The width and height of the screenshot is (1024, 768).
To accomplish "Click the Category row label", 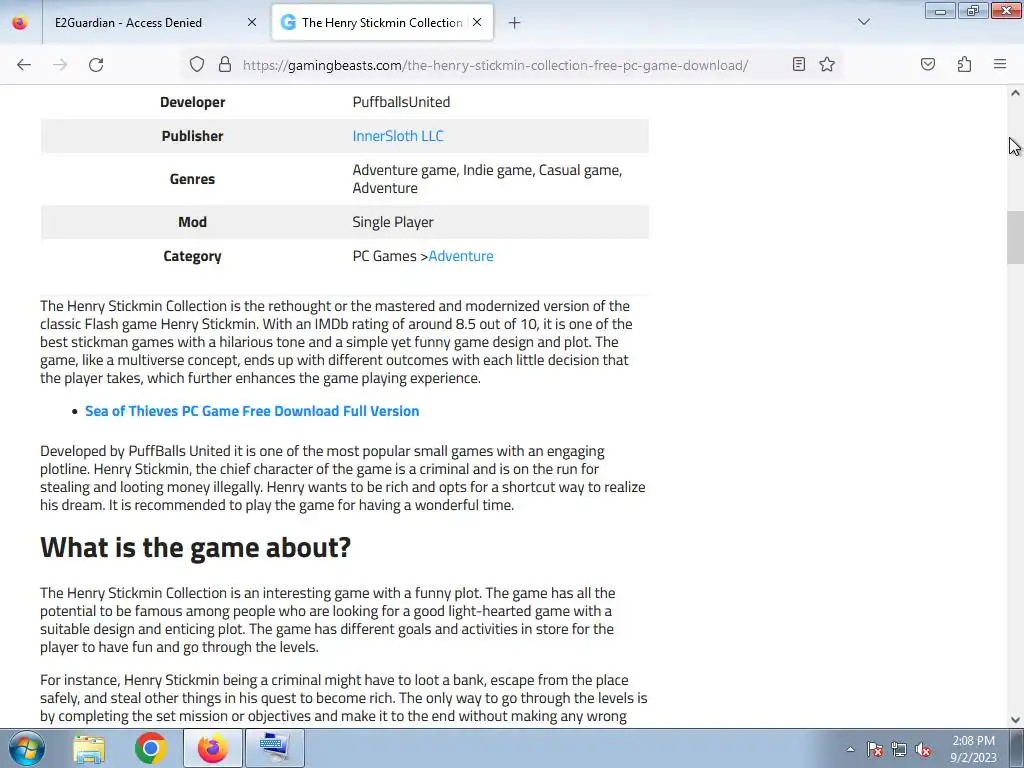I will pos(192,256).
